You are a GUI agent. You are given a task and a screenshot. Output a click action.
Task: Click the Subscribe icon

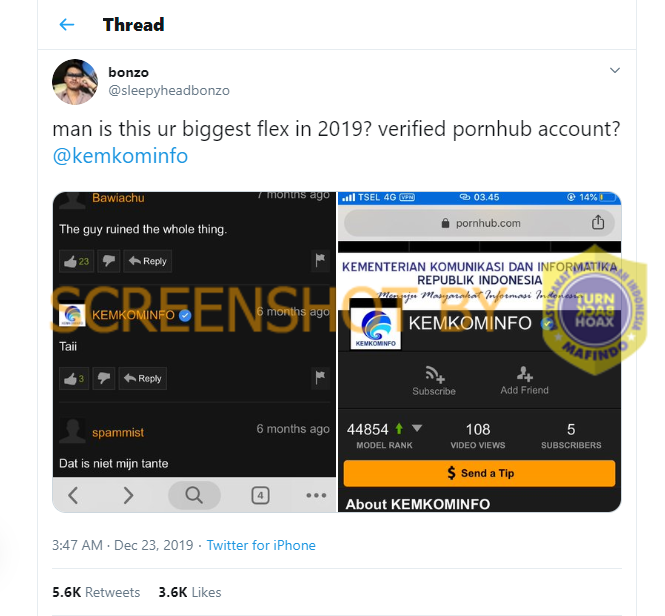pos(434,379)
